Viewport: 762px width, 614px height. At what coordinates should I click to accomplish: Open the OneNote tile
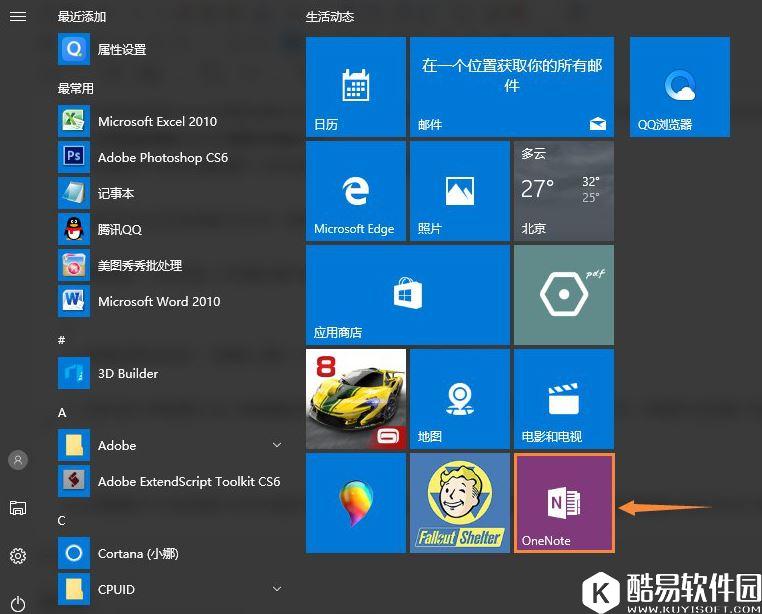coord(564,503)
